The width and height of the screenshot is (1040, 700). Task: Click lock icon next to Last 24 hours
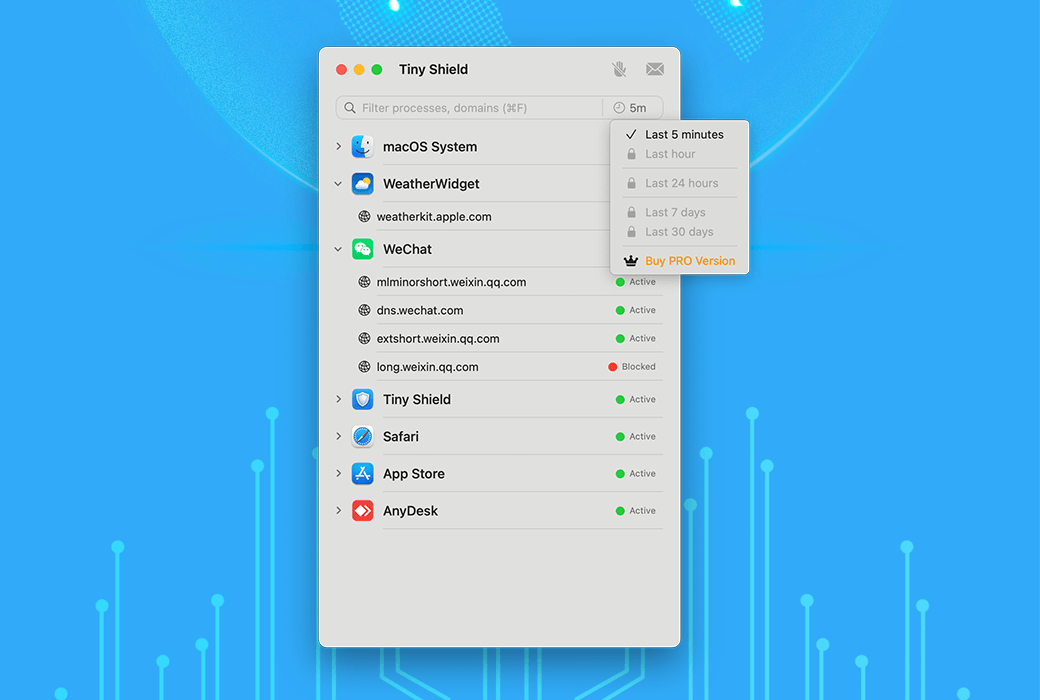click(x=631, y=183)
